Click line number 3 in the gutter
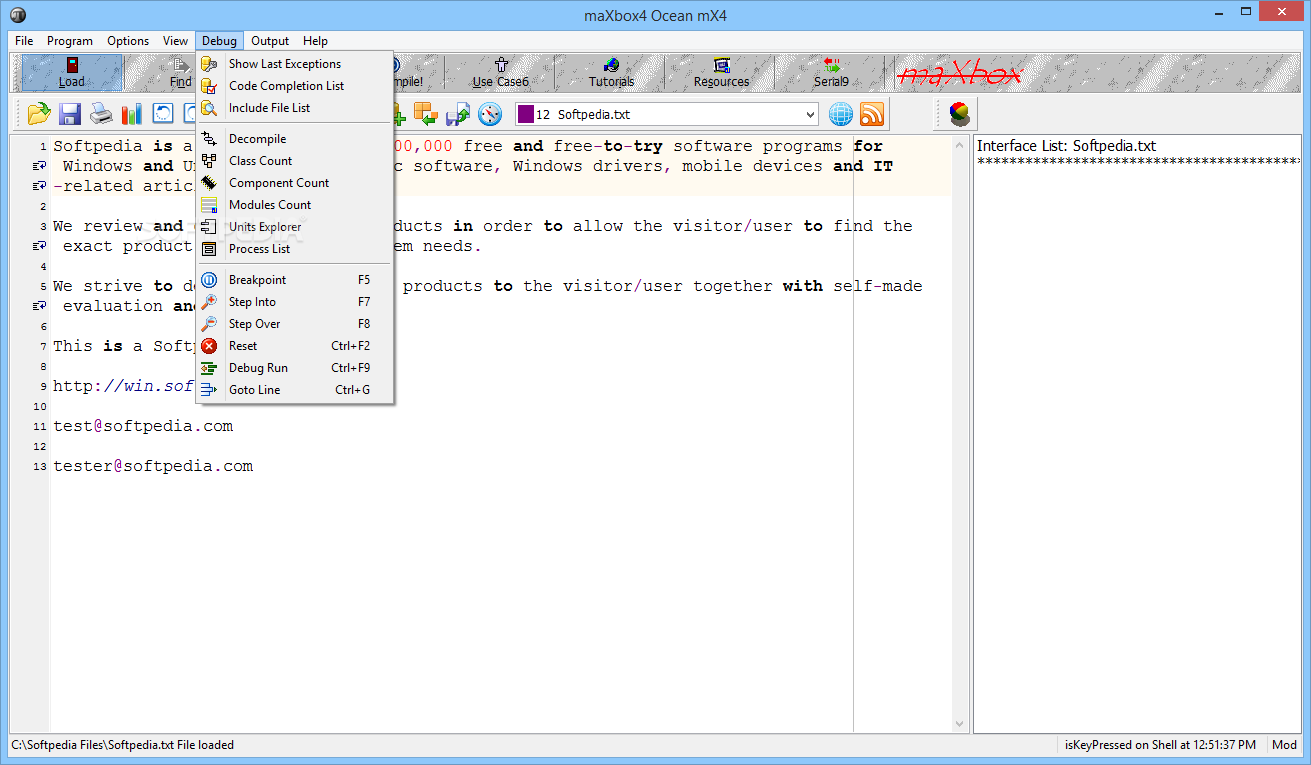Image resolution: width=1311 pixels, height=765 pixels. click(x=43, y=227)
